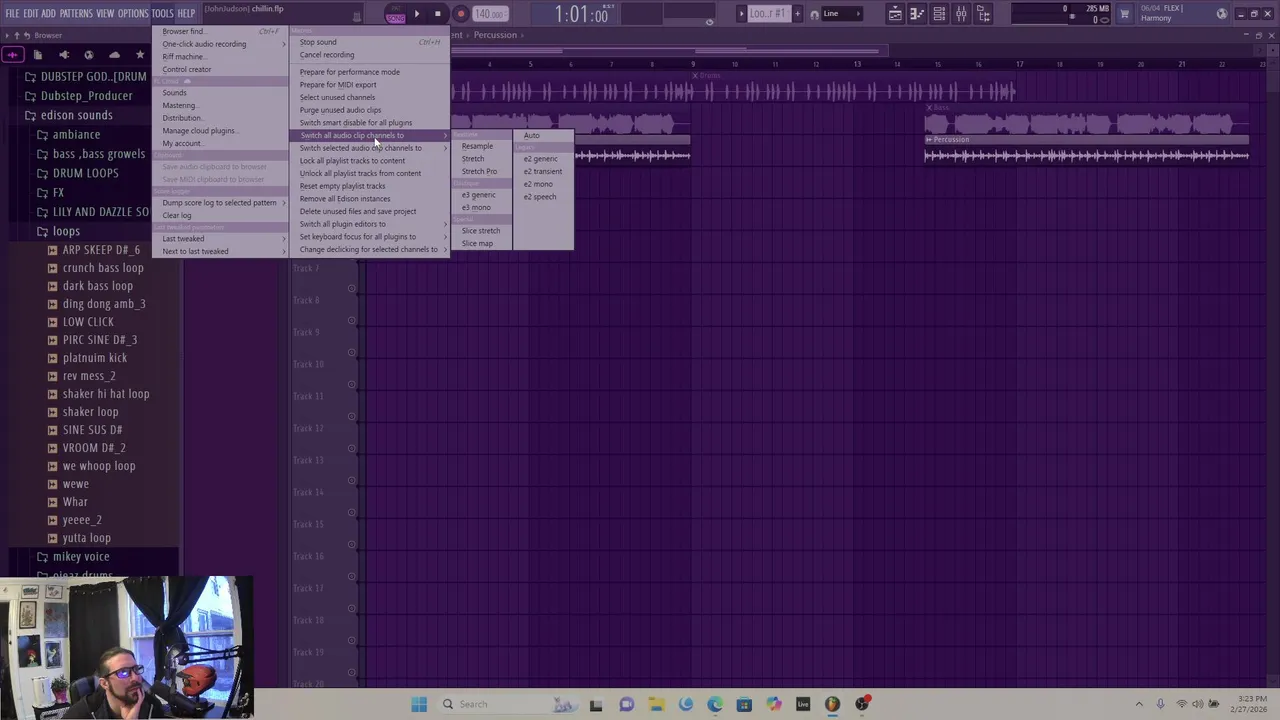
Task: Click the Browser up arrow icon
Action: (x=16, y=35)
